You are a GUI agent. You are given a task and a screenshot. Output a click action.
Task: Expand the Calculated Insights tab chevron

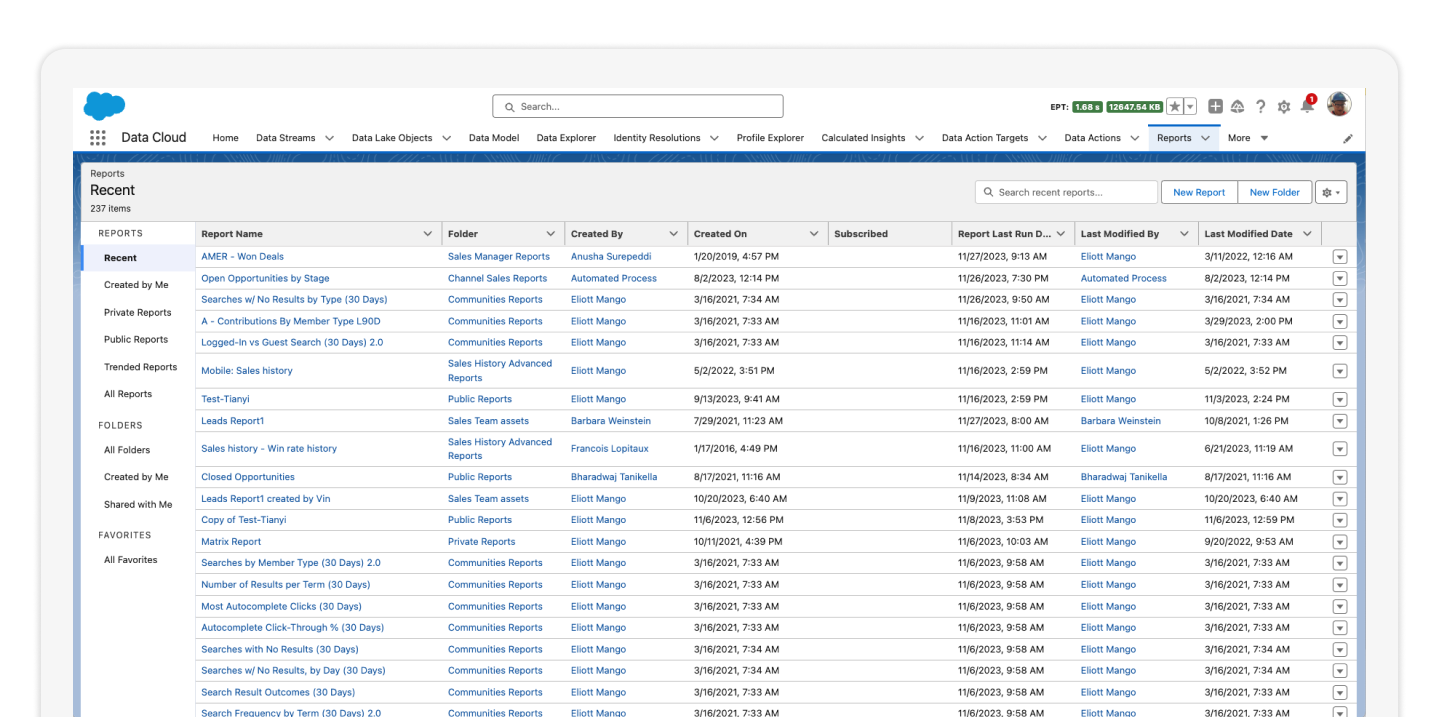click(x=919, y=139)
